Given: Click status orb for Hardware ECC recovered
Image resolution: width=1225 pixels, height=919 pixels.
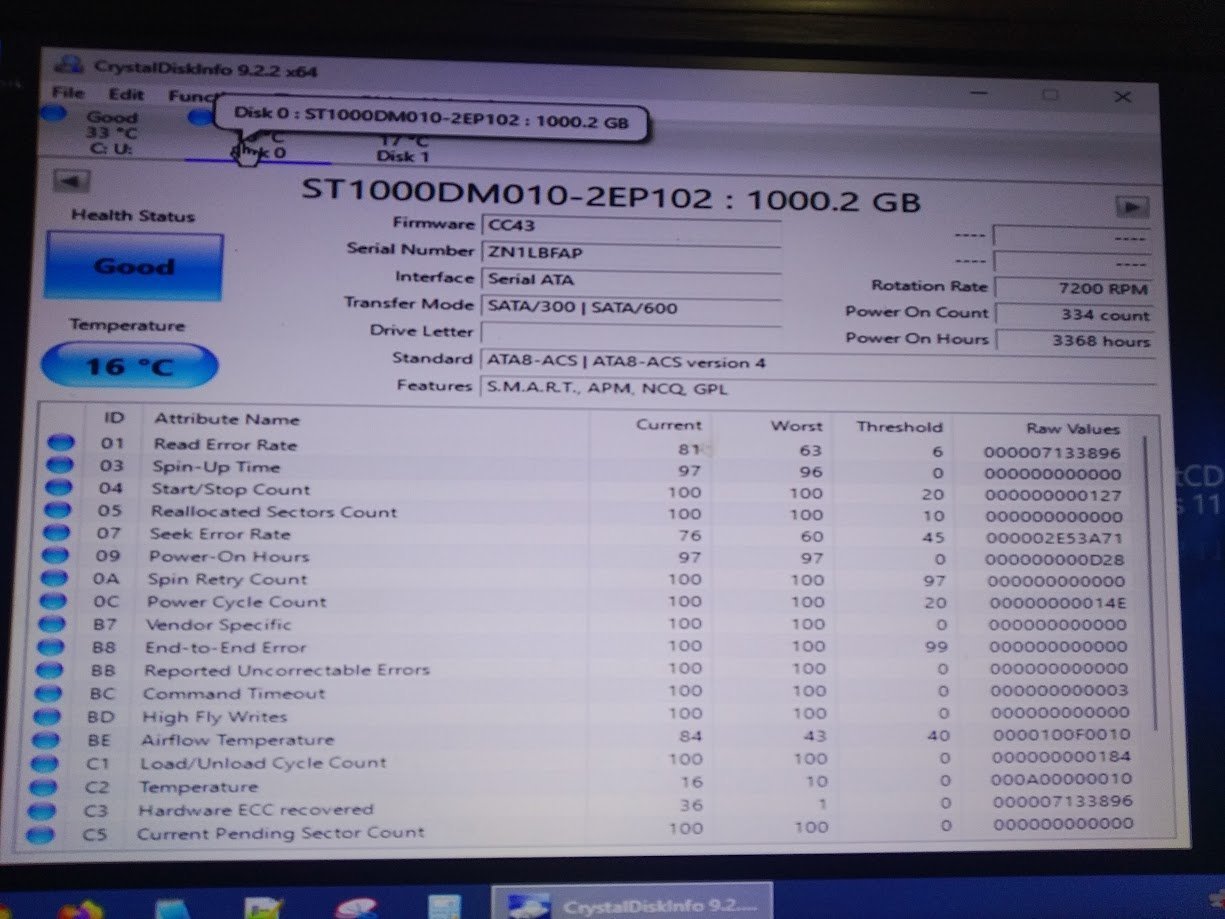Looking at the screenshot, I should pos(44,810).
